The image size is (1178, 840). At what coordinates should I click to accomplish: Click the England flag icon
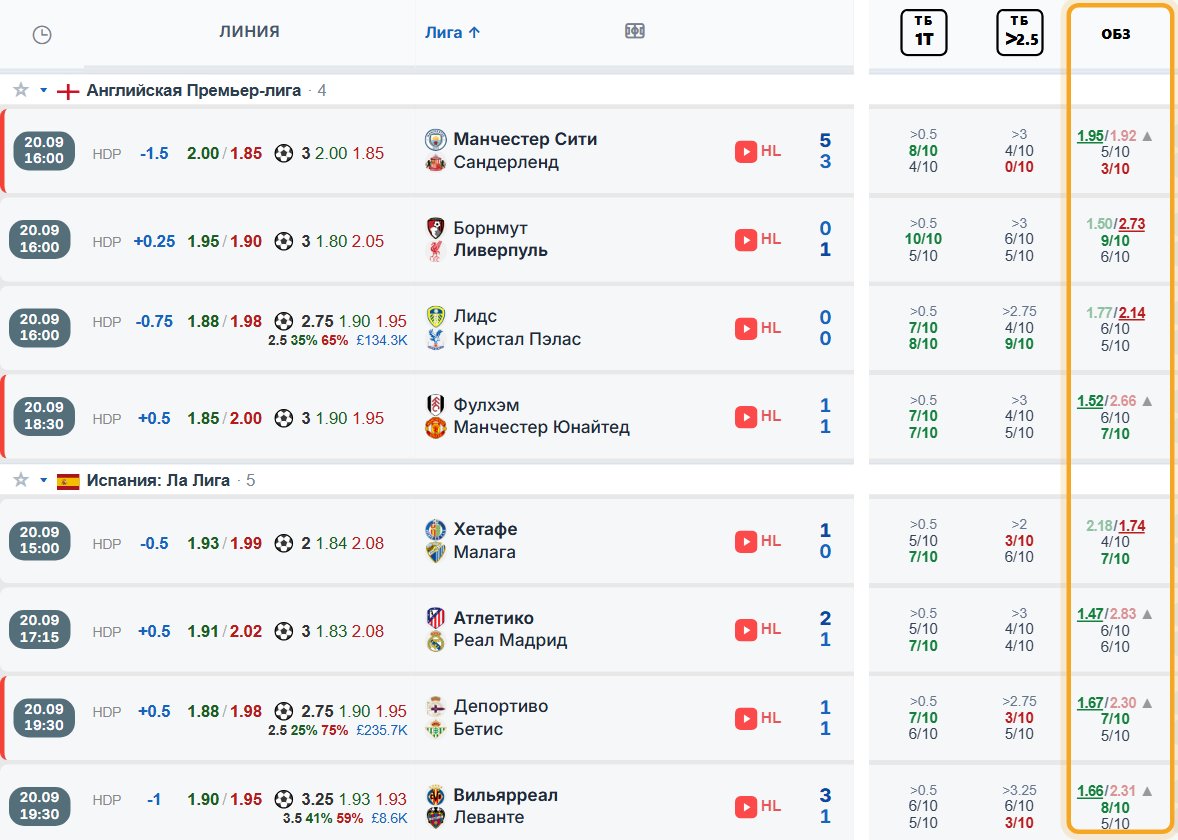[68, 92]
